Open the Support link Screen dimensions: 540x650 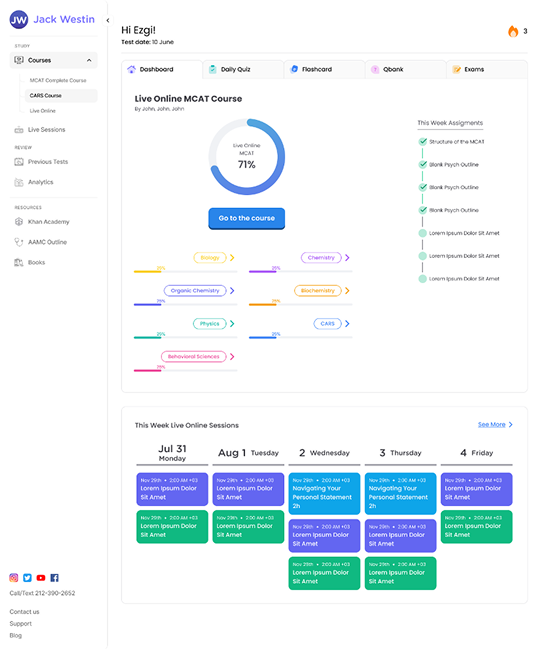[x=21, y=623]
